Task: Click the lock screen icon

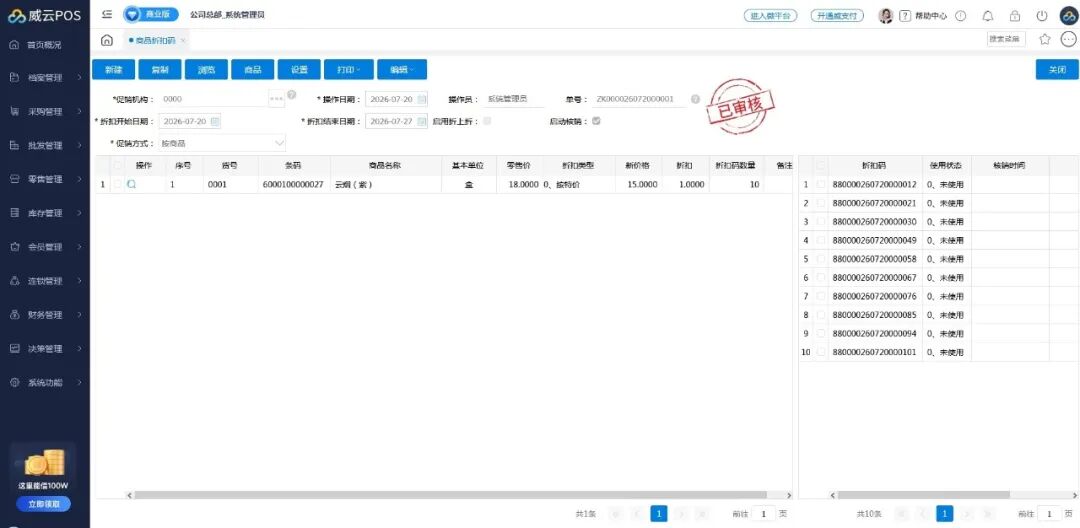Action: (1015, 16)
